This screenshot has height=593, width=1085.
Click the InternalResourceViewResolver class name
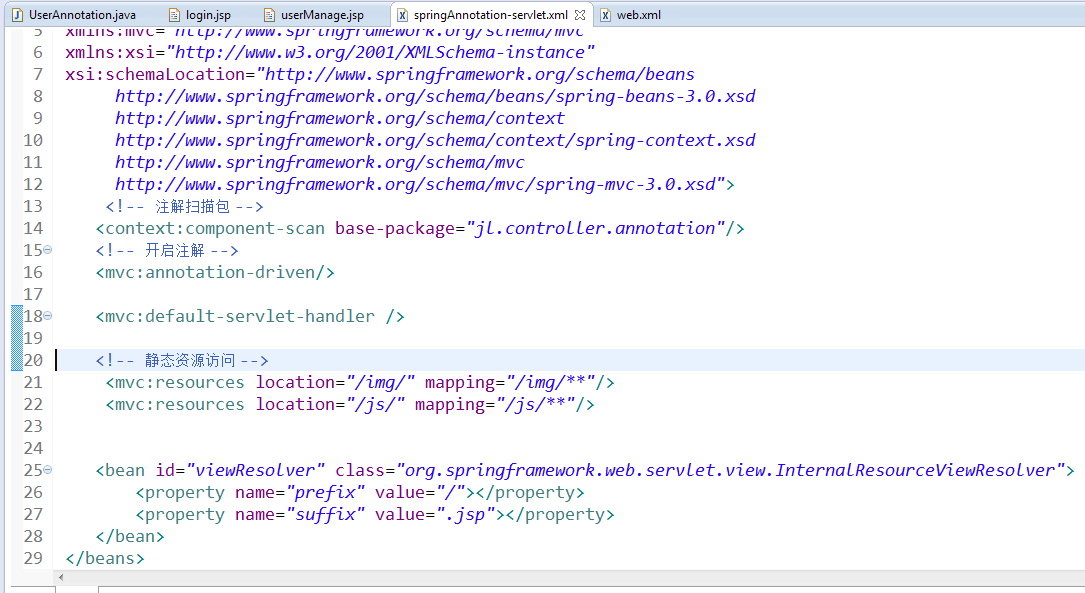coord(915,471)
